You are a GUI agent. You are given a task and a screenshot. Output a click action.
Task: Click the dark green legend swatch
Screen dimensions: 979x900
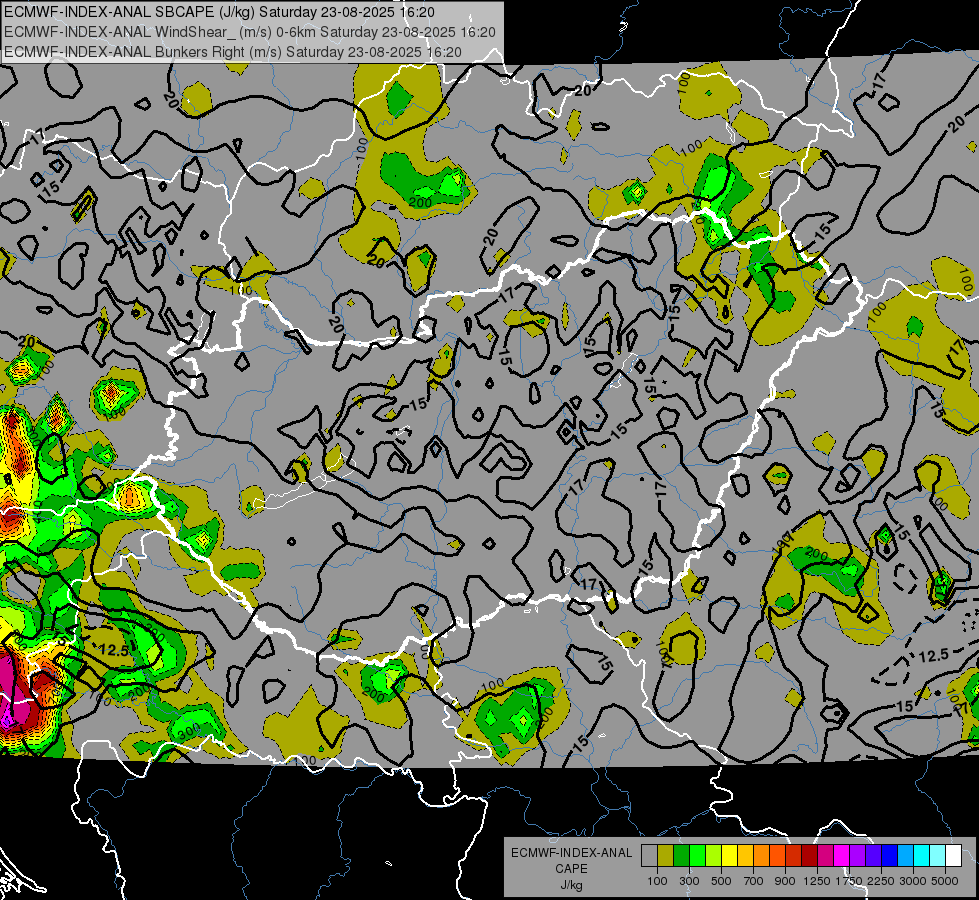pyautogui.click(x=682, y=855)
